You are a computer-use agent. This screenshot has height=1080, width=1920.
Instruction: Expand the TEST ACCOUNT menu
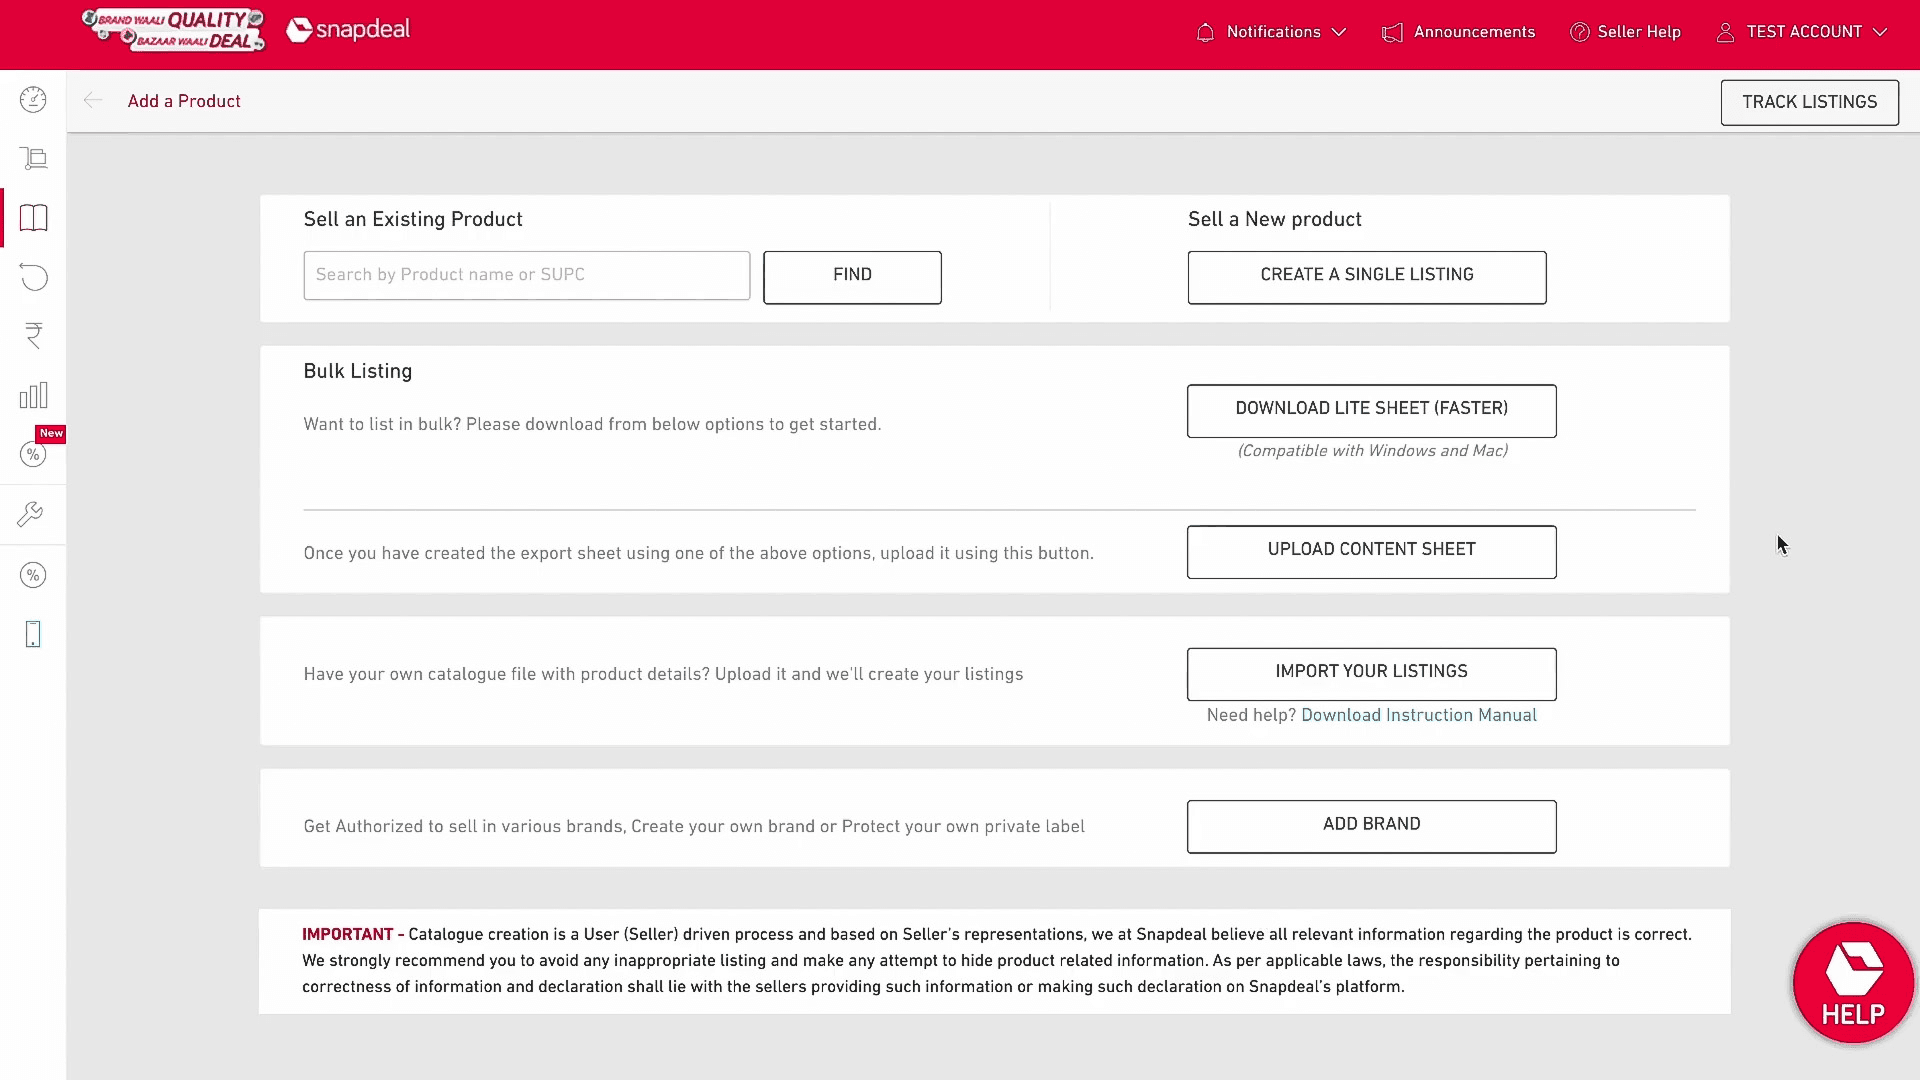(1802, 32)
